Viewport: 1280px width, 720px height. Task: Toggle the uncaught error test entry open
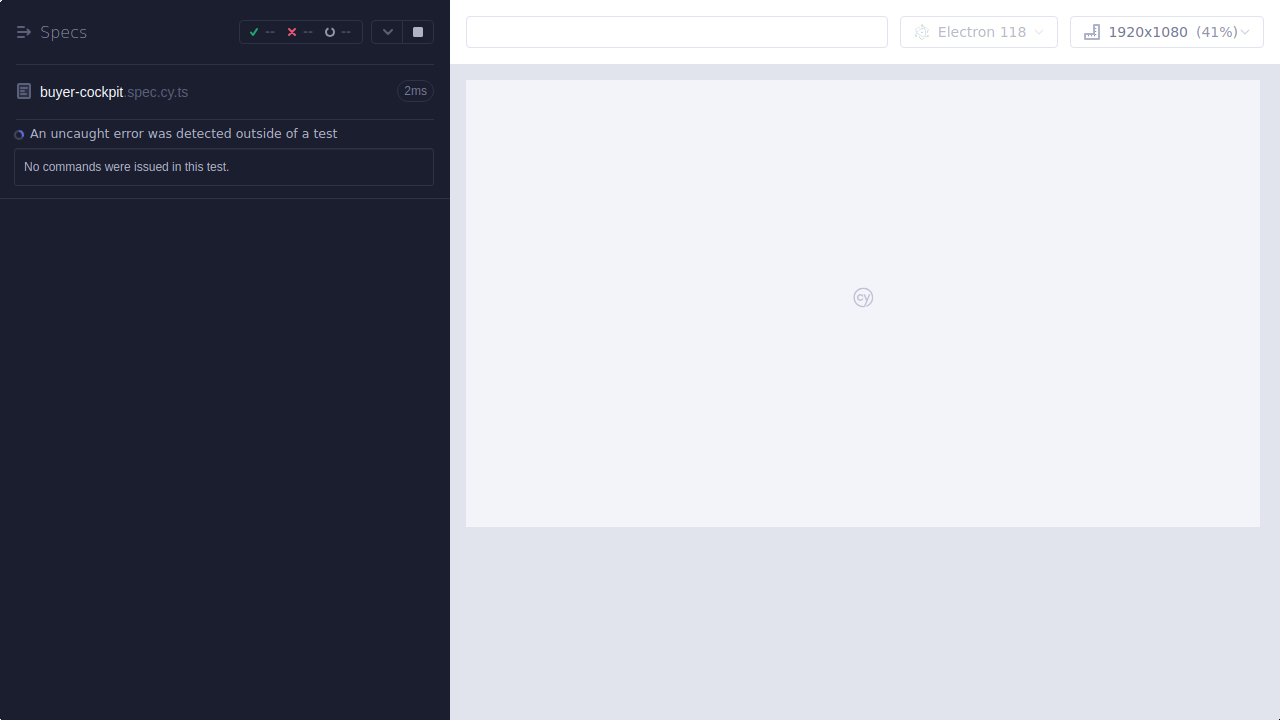tap(183, 133)
